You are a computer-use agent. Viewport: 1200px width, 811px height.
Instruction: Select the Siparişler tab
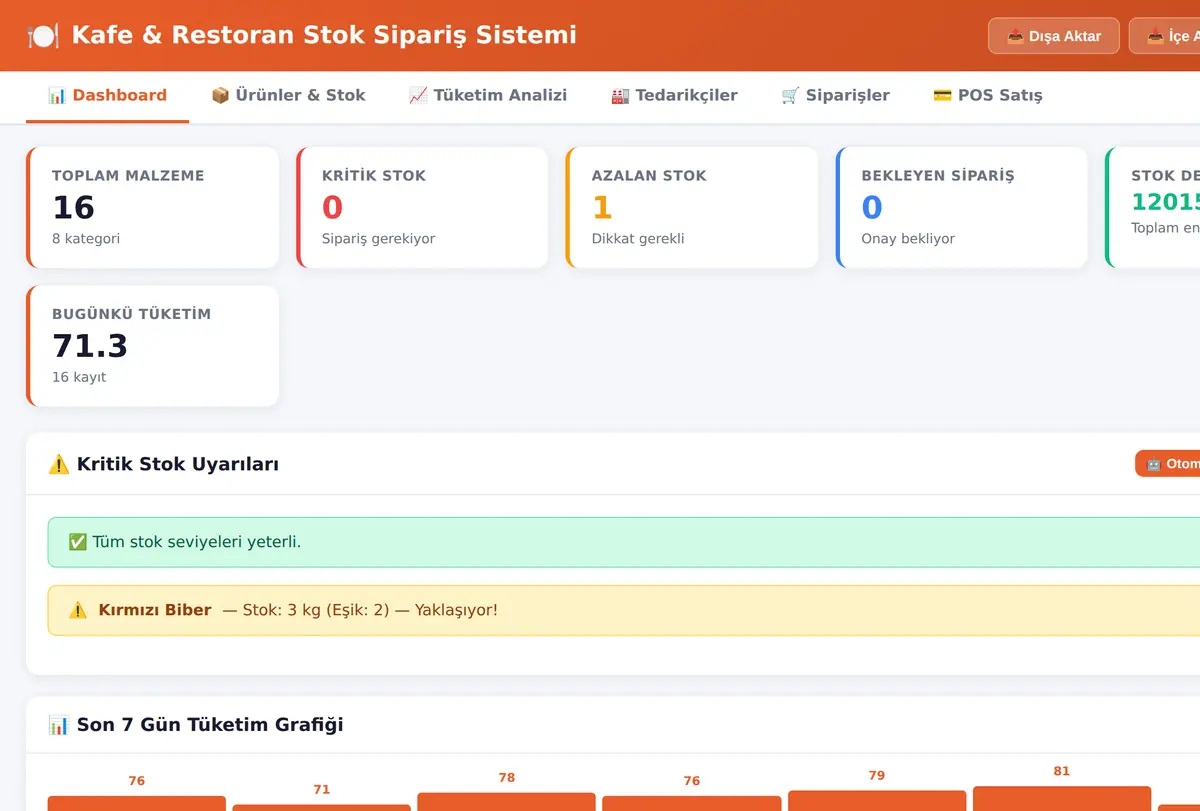(x=835, y=96)
